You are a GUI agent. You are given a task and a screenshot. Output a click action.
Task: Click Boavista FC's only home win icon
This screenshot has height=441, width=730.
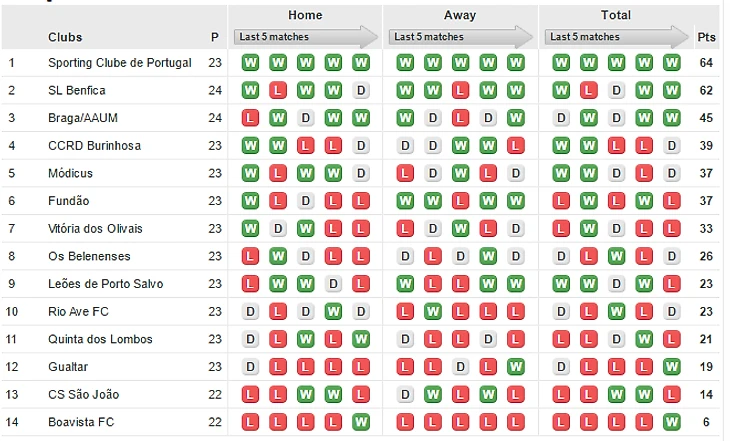coord(360,422)
